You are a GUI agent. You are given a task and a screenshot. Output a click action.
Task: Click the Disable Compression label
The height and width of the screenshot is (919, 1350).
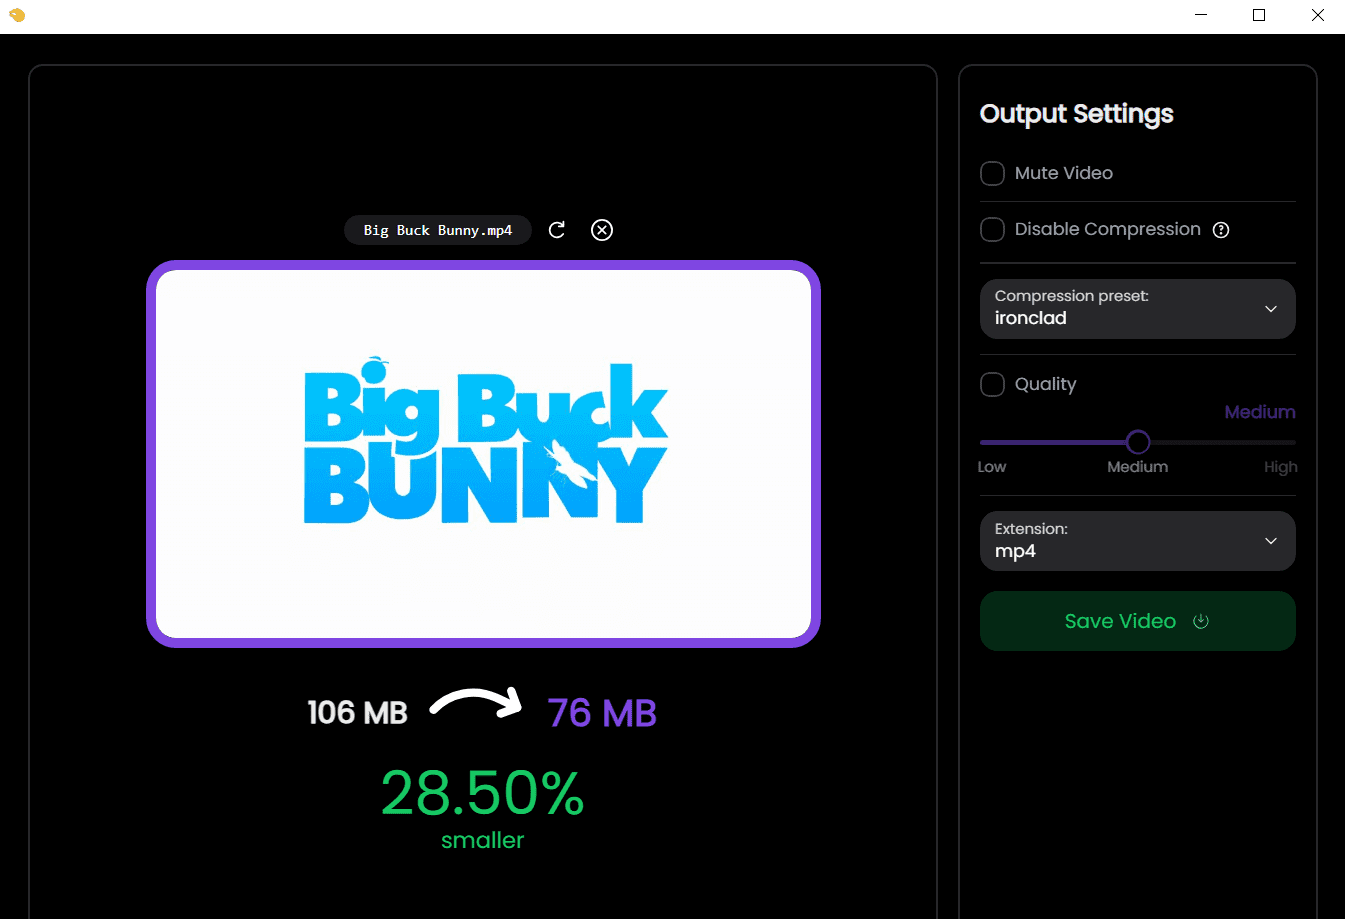pyautogui.click(x=1108, y=229)
